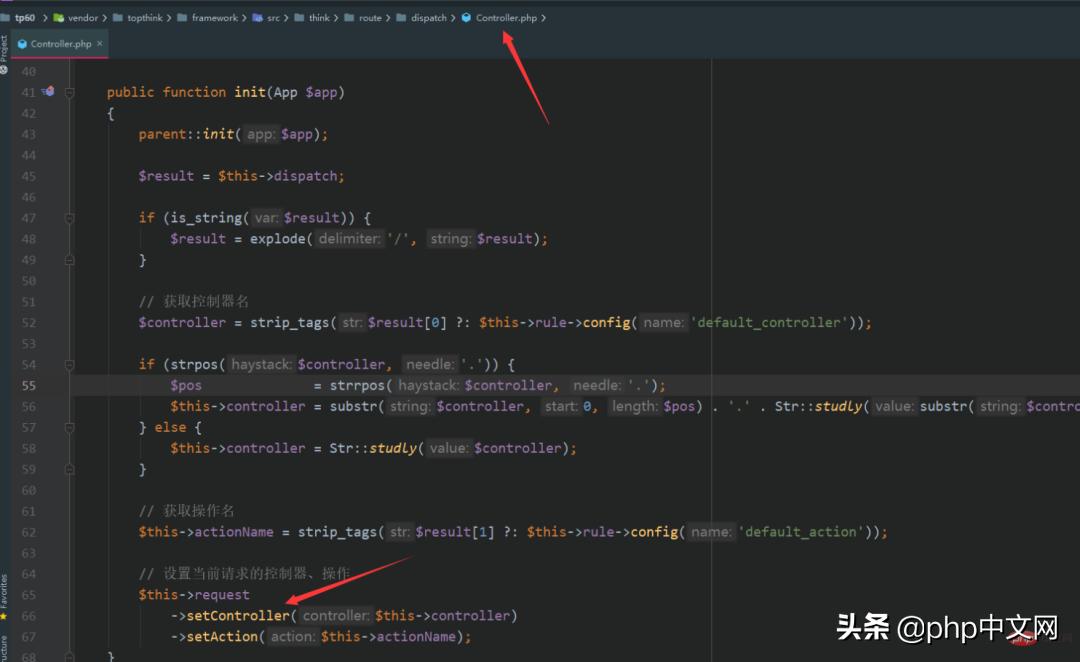The image size is (1080, 662).
Task: Click the Favorites star icon
Action: coord(4,615)
